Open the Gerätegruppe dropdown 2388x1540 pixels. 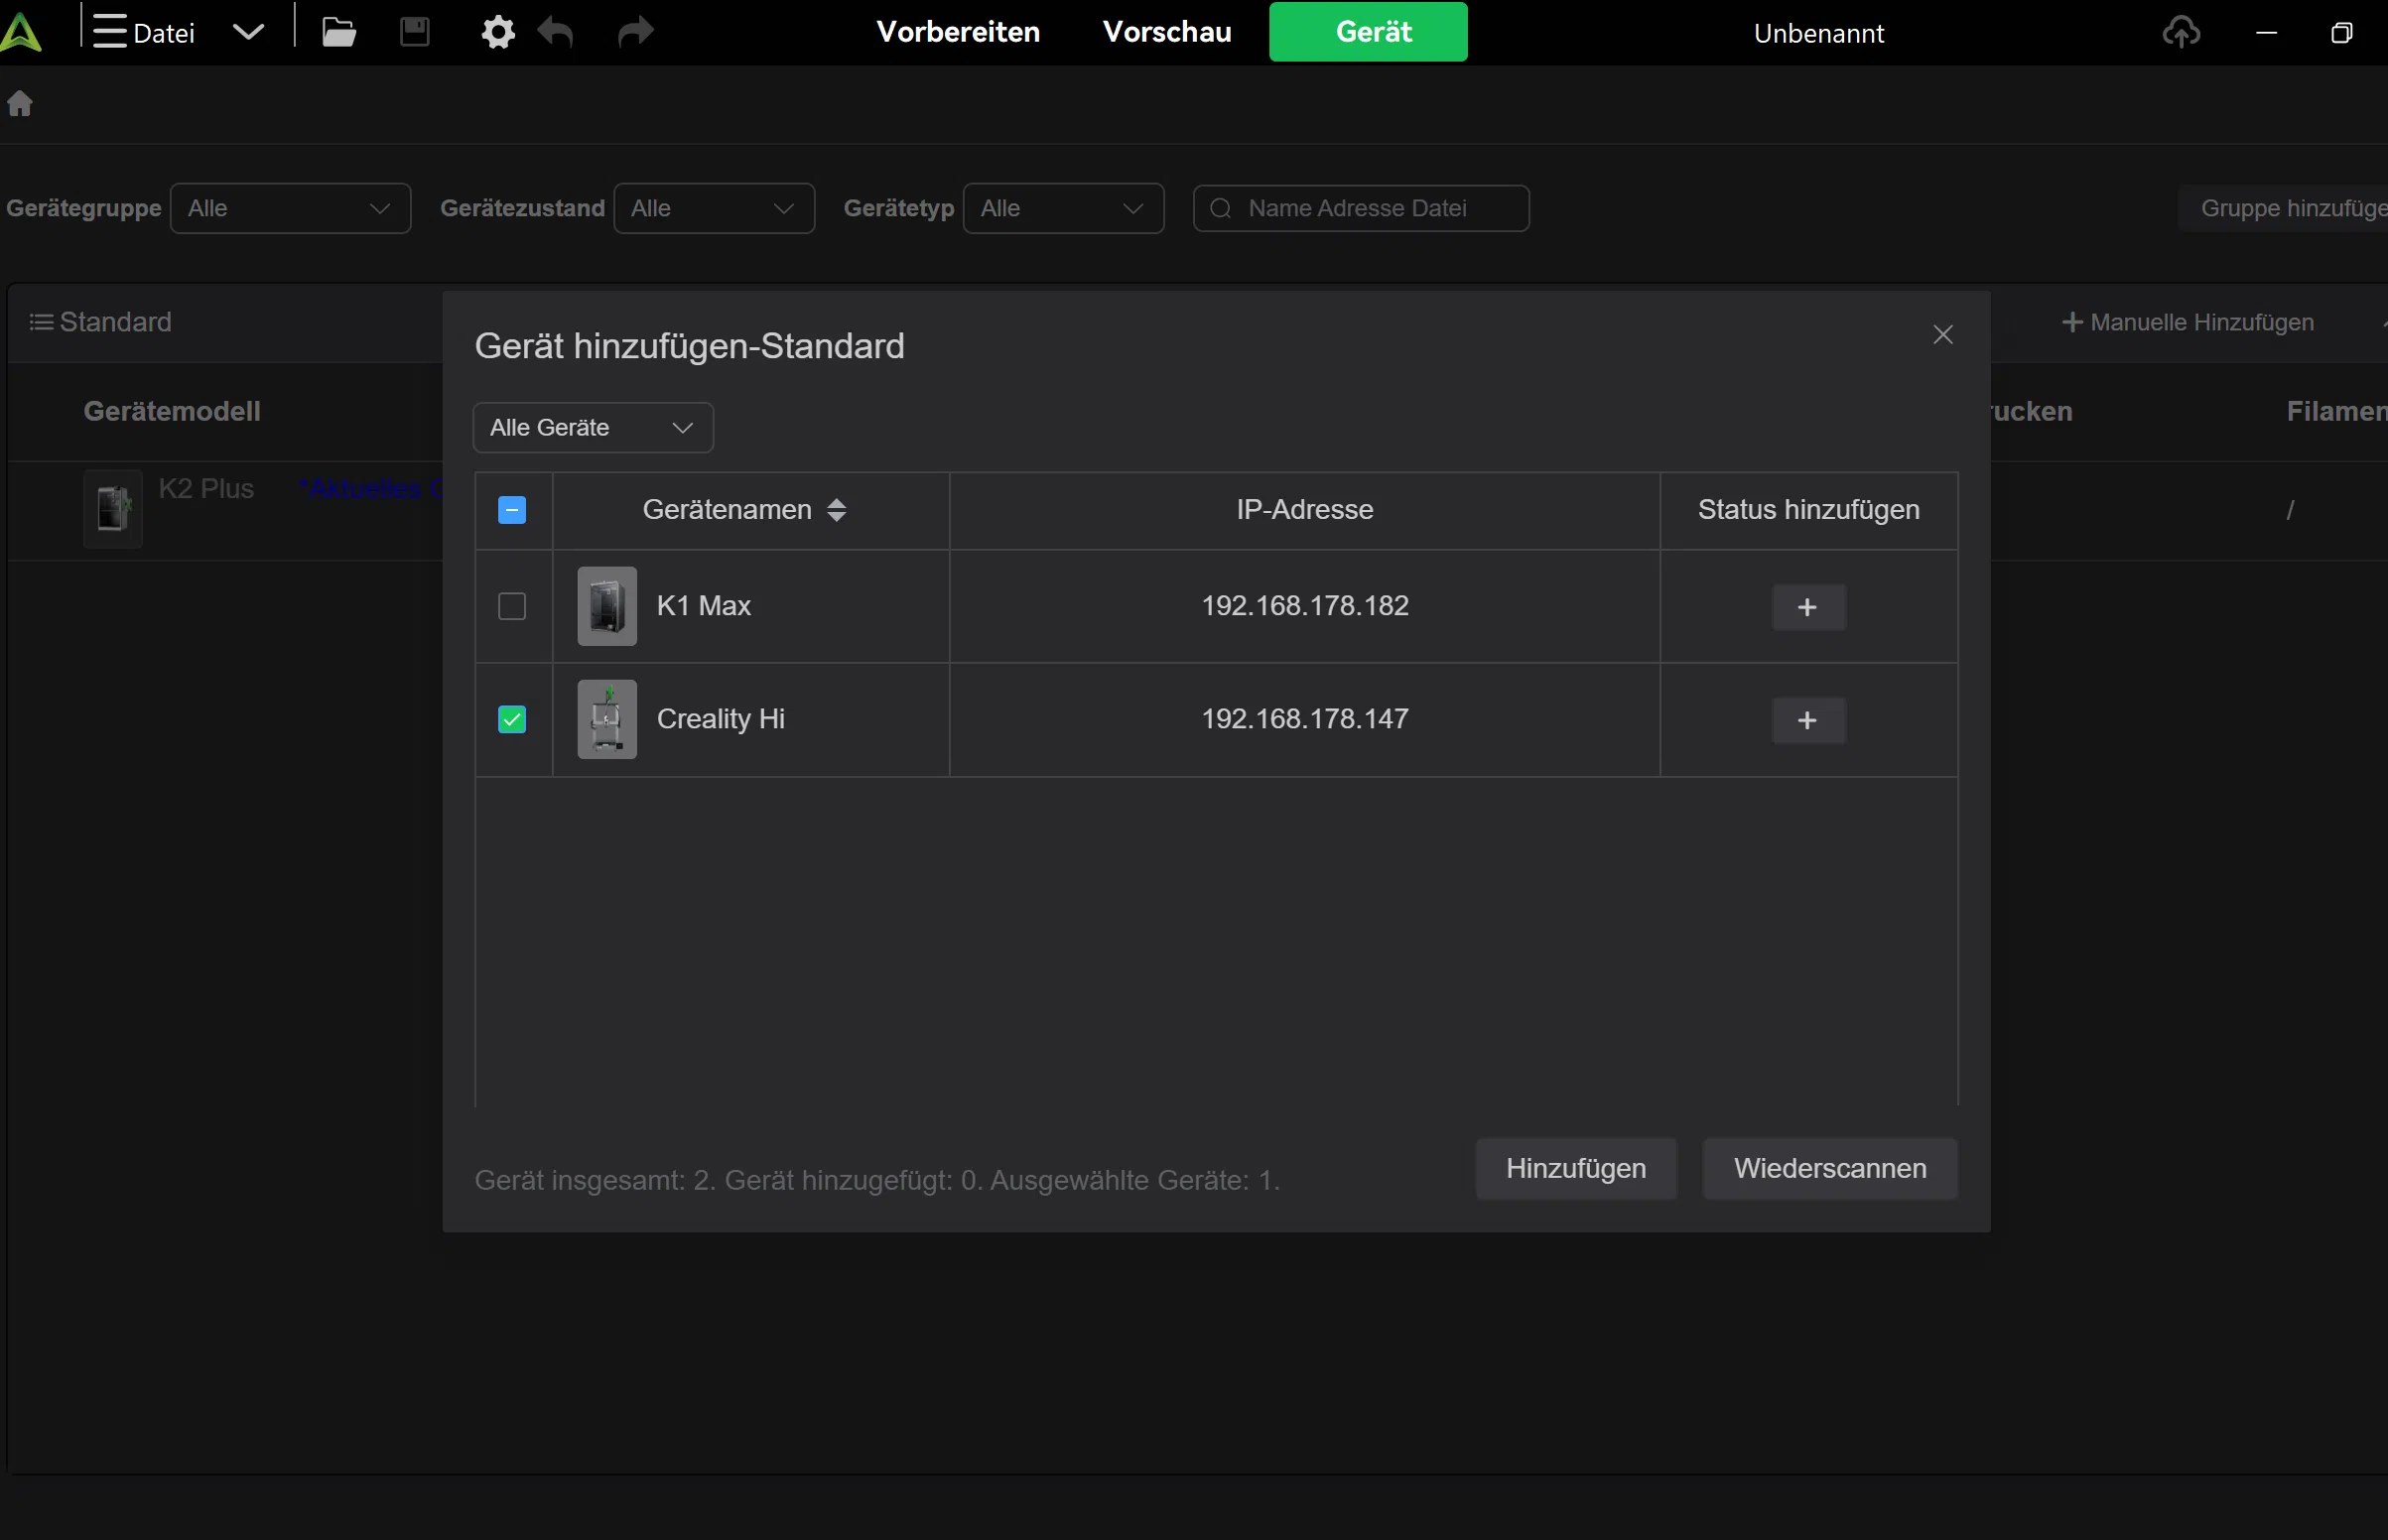click(x=290, y=208)
